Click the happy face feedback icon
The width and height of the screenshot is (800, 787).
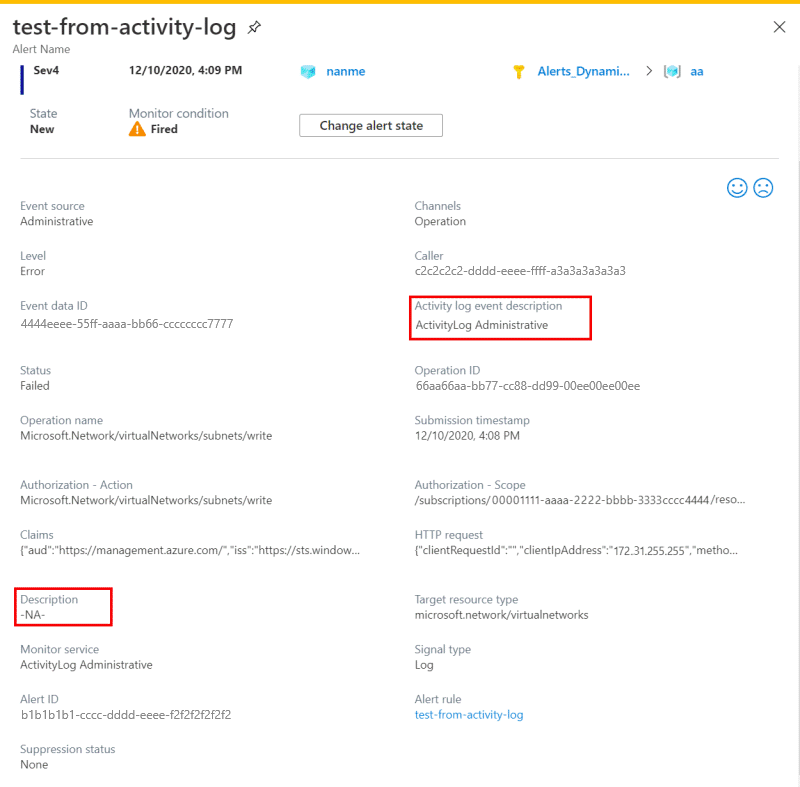pyautogui.click(x=737, y=188)
